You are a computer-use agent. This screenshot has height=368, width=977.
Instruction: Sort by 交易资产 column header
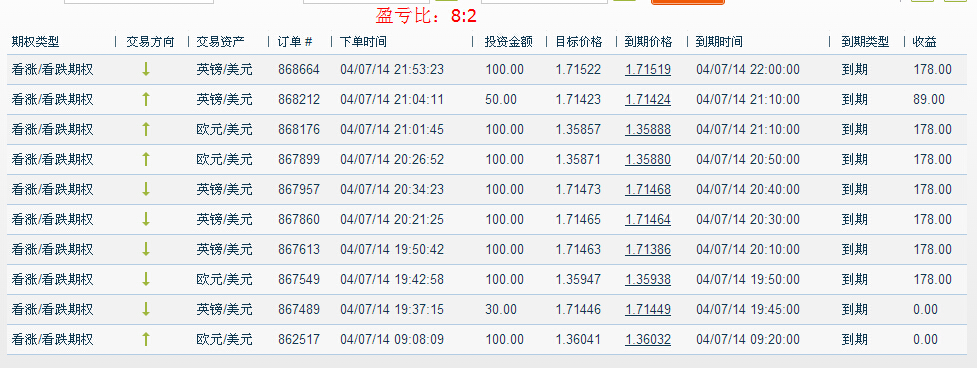coord(221,42)
